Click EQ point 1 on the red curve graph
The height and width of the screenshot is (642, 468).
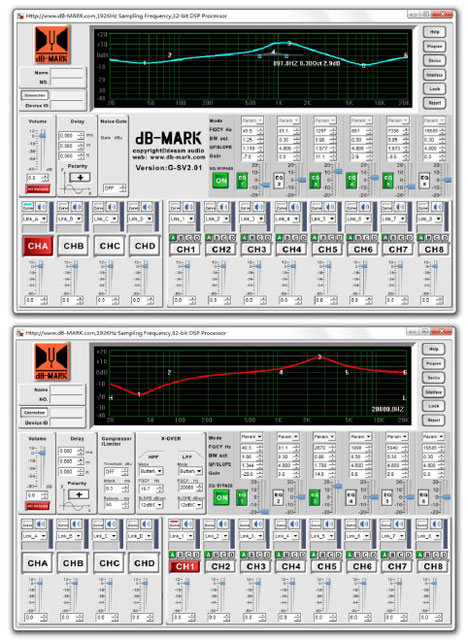coord(139,394)
